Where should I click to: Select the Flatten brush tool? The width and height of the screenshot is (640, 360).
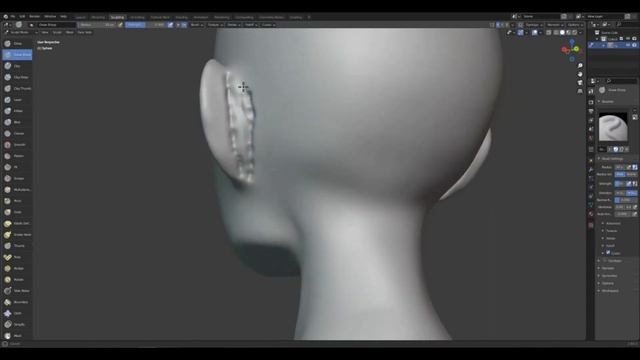tap(17, 156)
